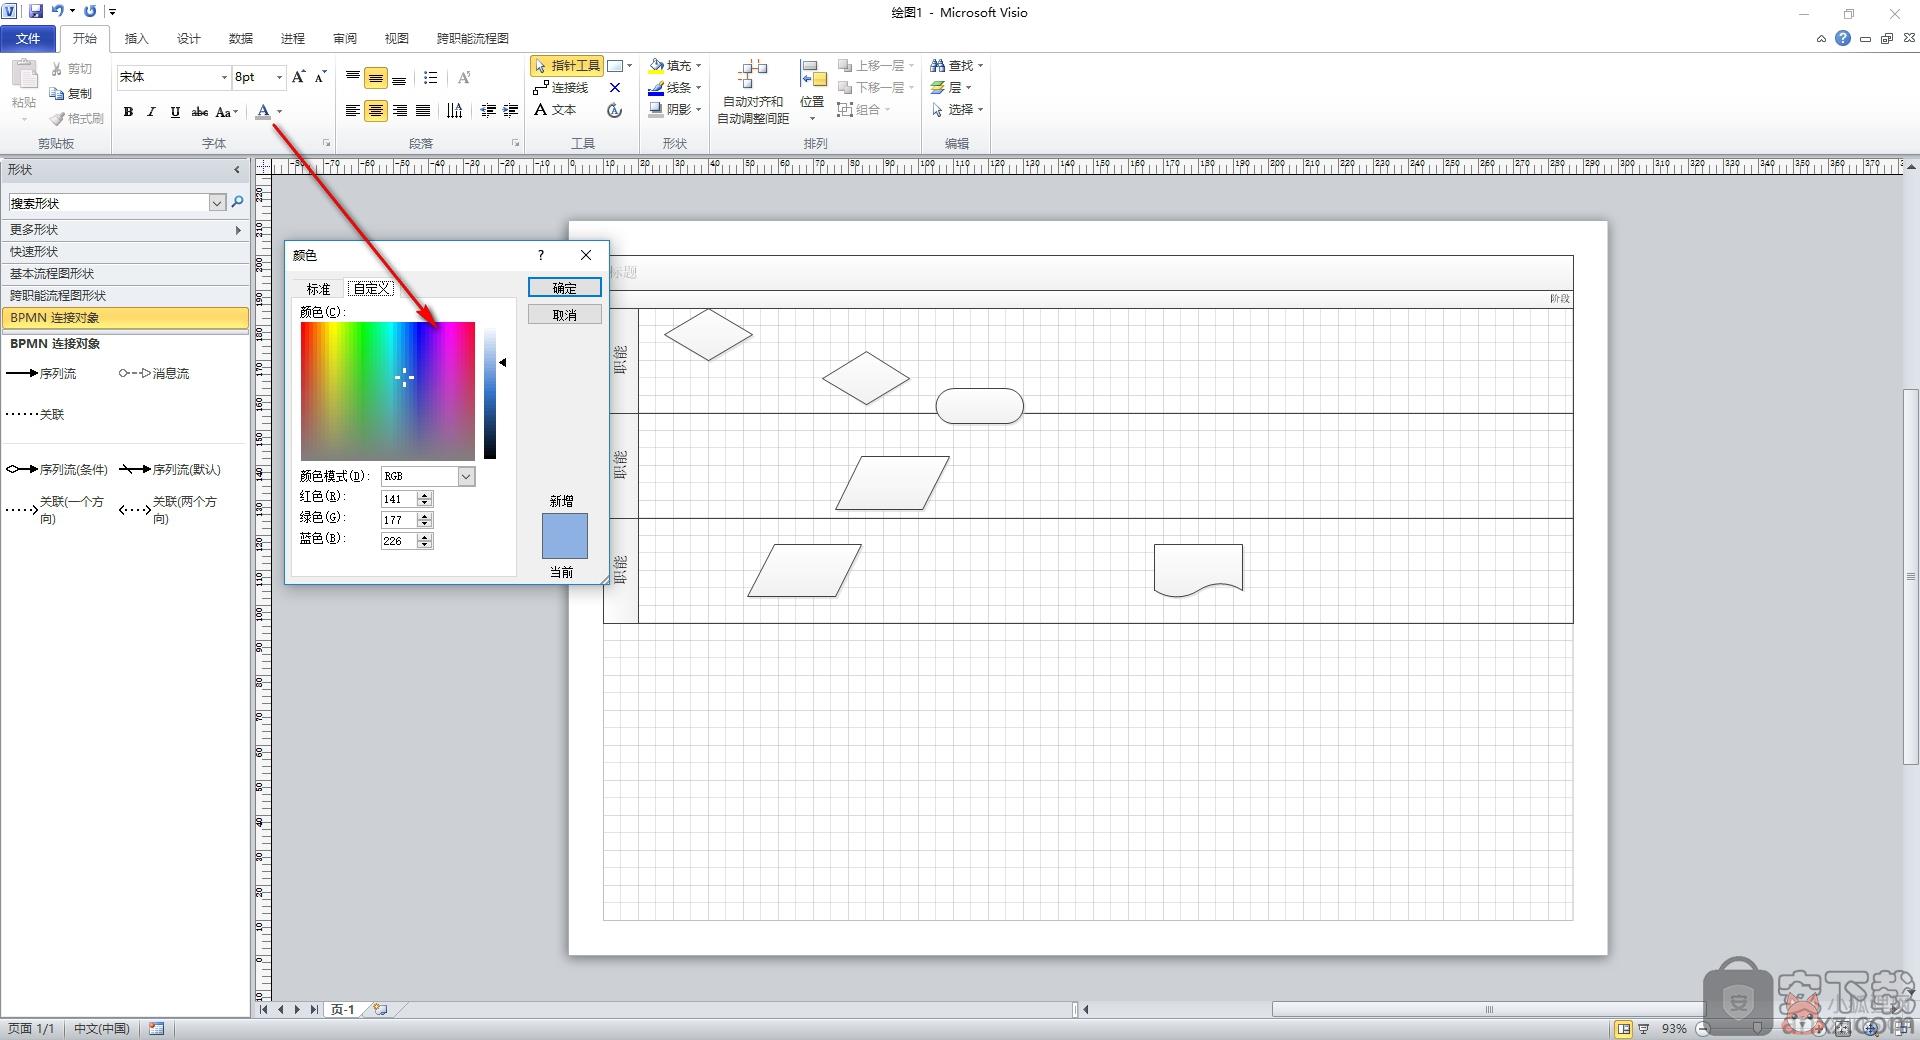Click the 红色 red value field
Viewport: 1920px width, 1040px height.
[399, 498]
